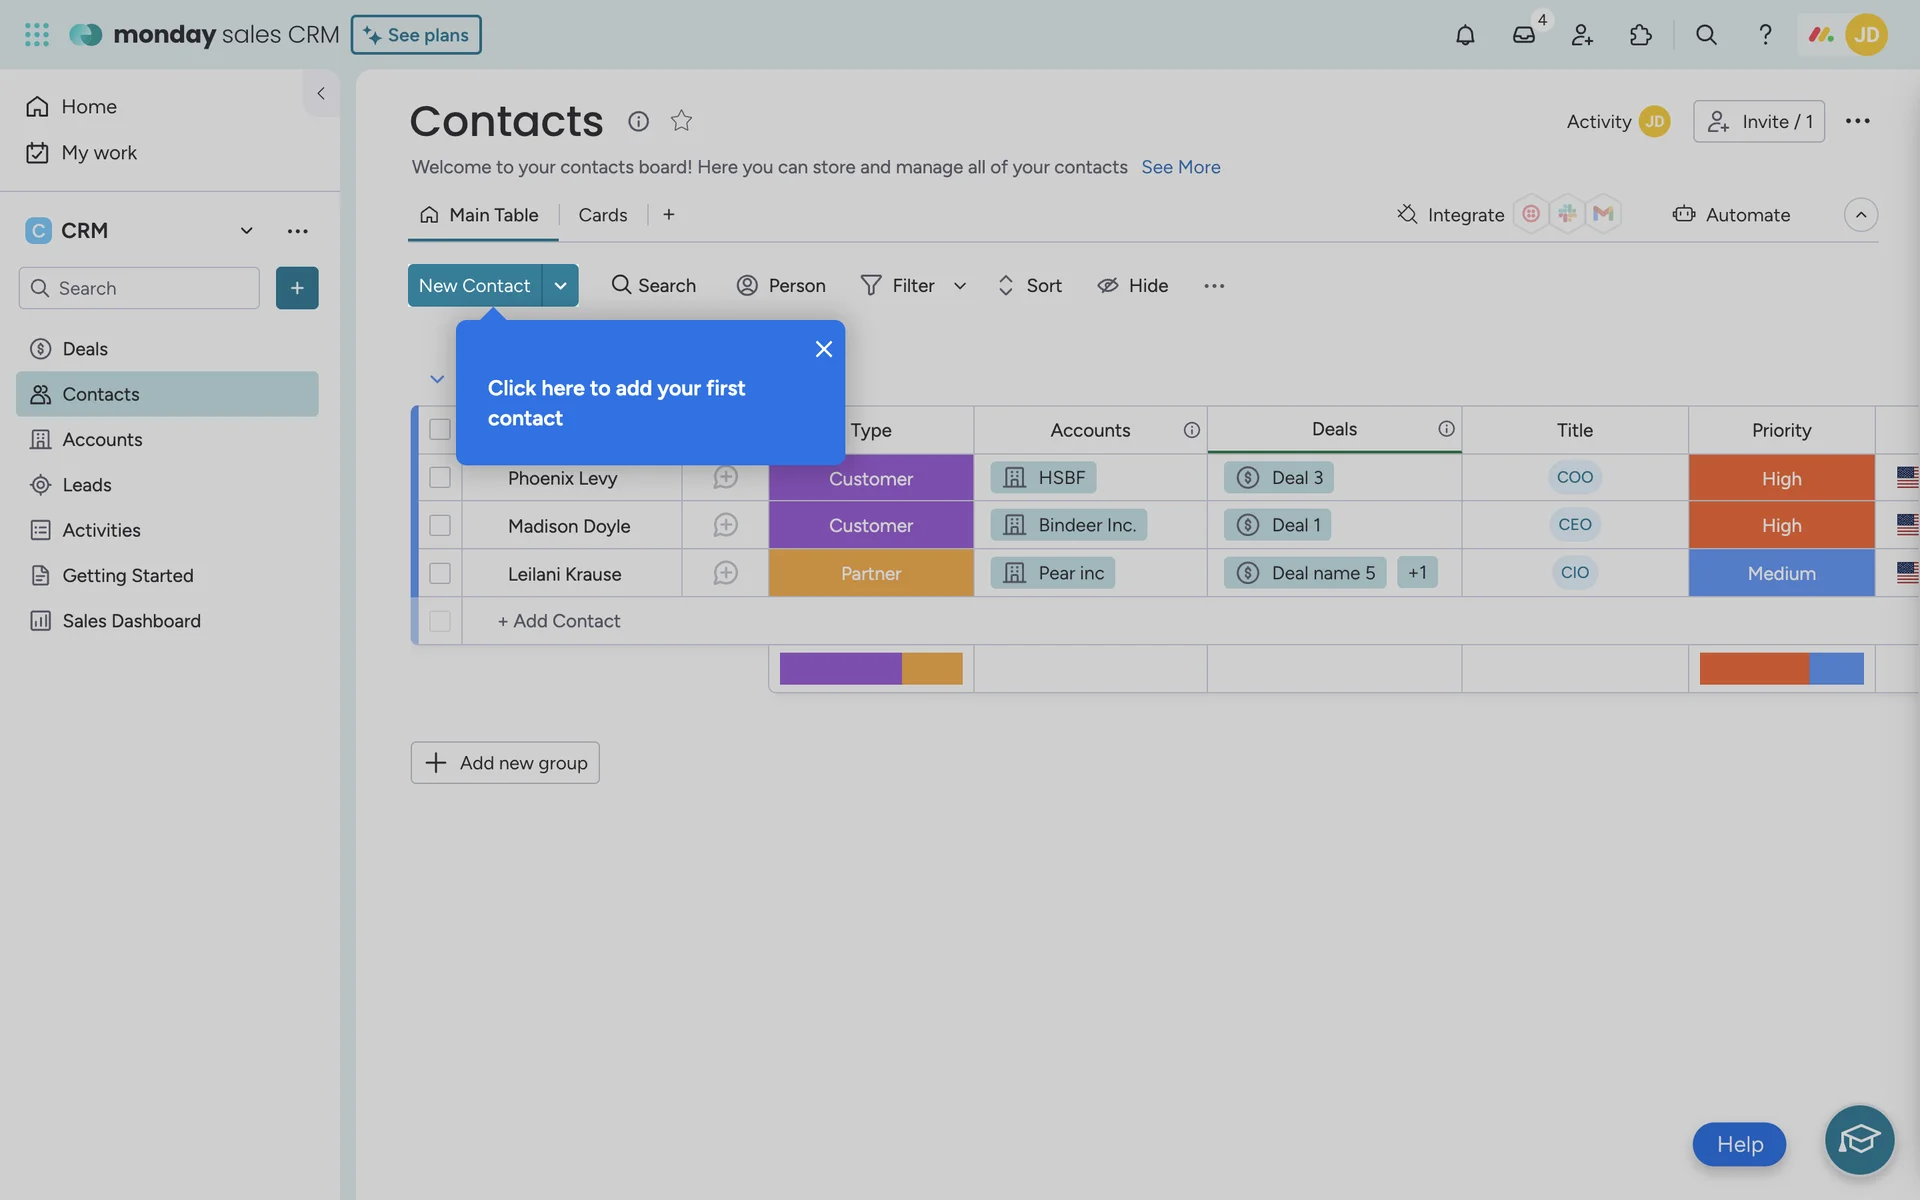The width and height of the screenshot is (1920, 1200).
Task: Expand the CRM workspace dropdown
Action: [x=246, y=231]
